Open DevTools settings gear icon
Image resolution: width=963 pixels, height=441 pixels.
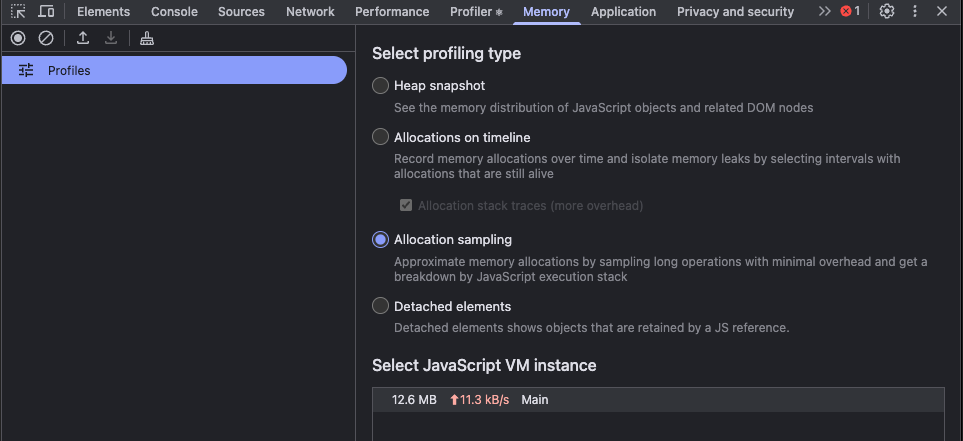[886, 12]
